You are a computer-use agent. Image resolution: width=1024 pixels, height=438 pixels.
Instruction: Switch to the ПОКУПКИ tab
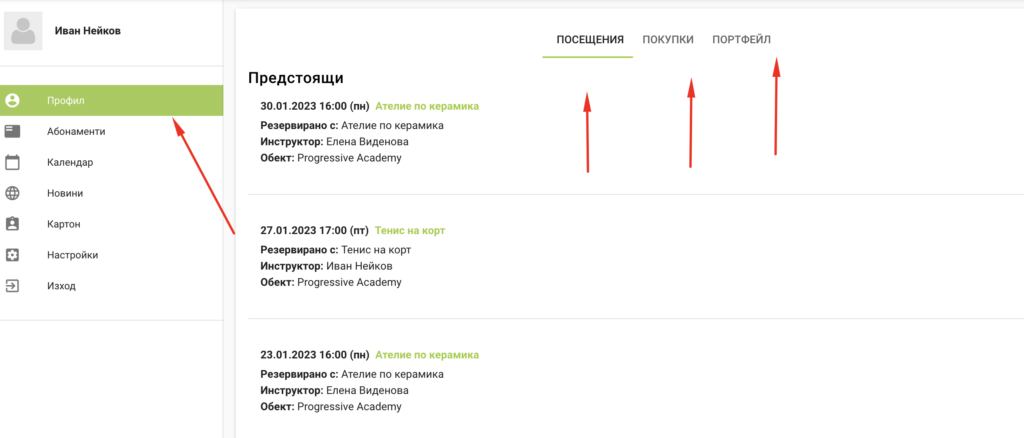[668, 40]
